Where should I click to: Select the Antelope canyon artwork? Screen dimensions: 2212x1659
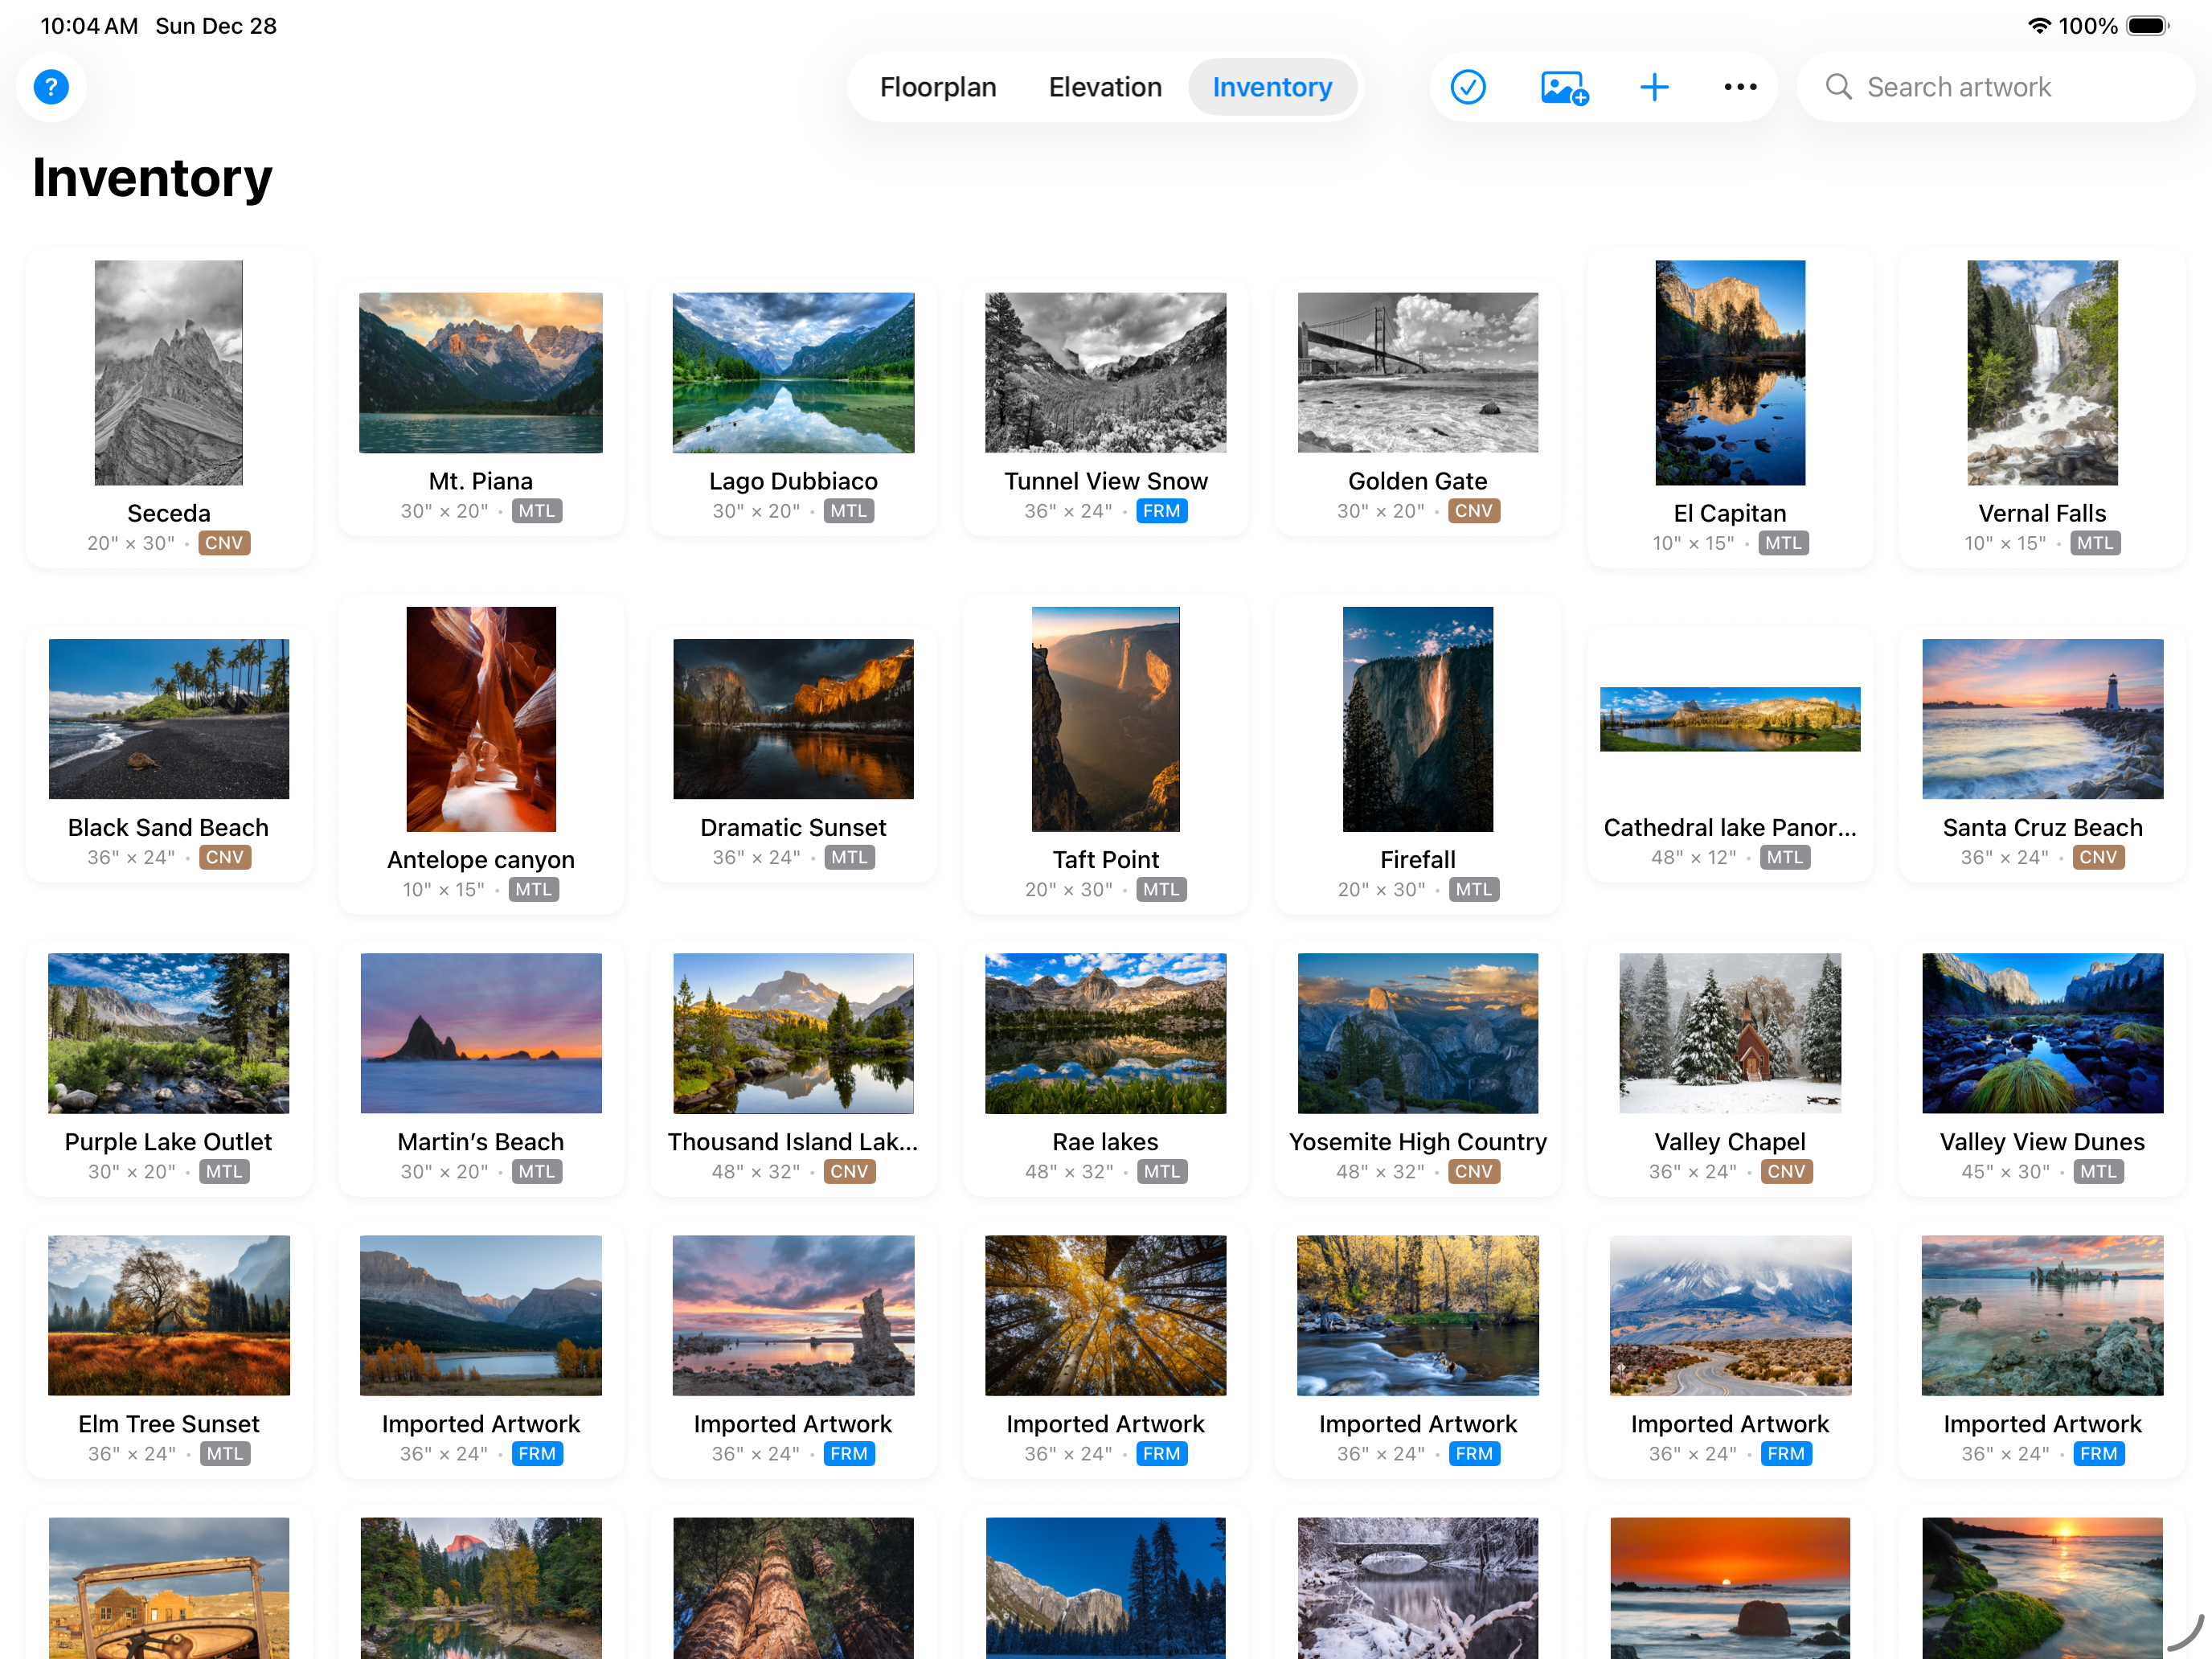481,718
